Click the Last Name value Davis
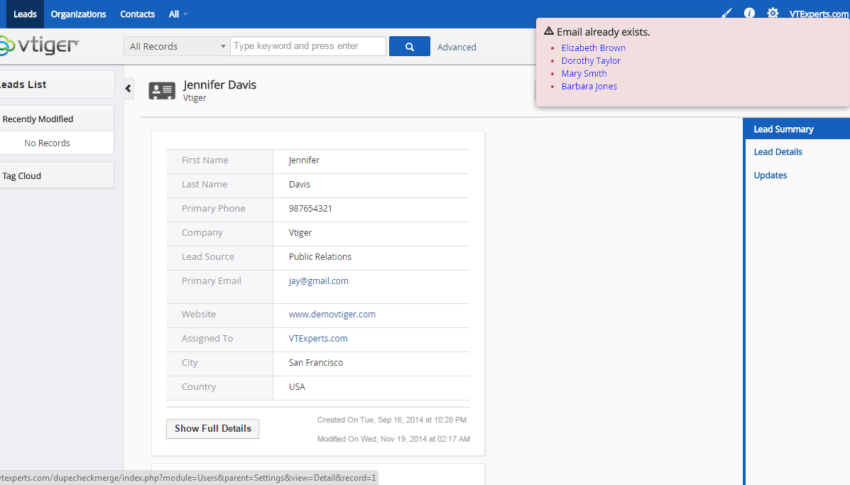The width and height of the screenshot is (850, 485). pos(299,184)
